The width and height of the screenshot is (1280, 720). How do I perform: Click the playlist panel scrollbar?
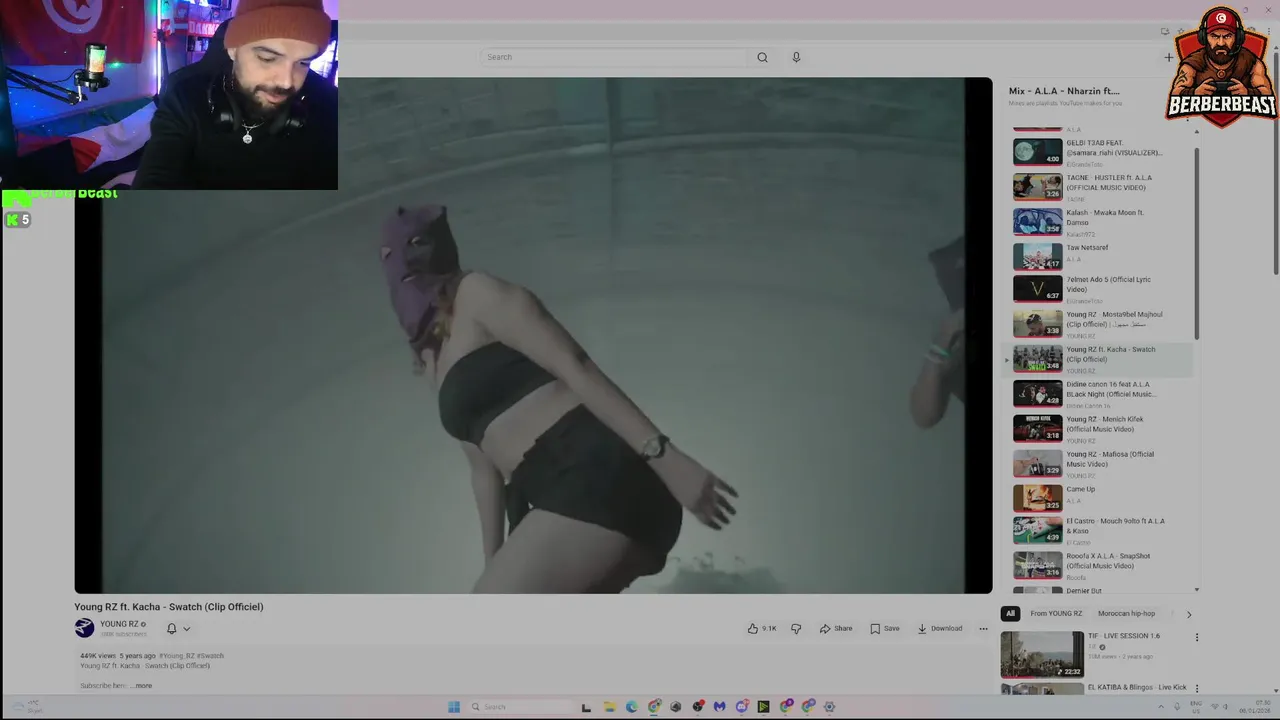tap(1197, 243)
